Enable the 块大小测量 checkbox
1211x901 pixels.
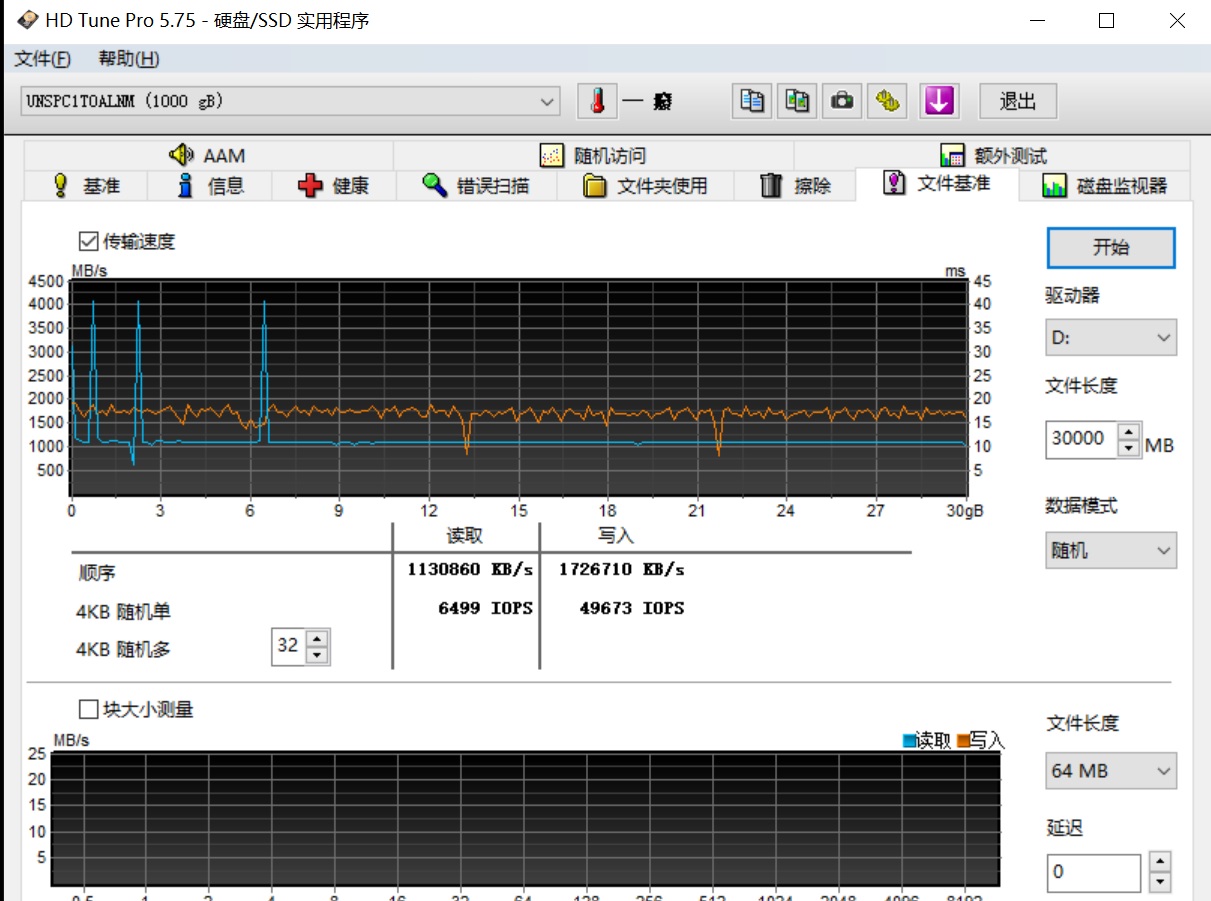88,709
